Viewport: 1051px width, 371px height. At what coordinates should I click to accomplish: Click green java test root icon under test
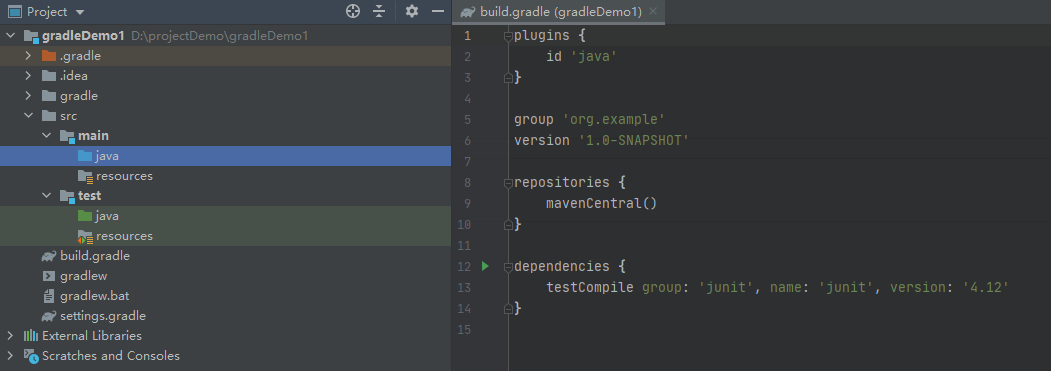pos(84,216)
